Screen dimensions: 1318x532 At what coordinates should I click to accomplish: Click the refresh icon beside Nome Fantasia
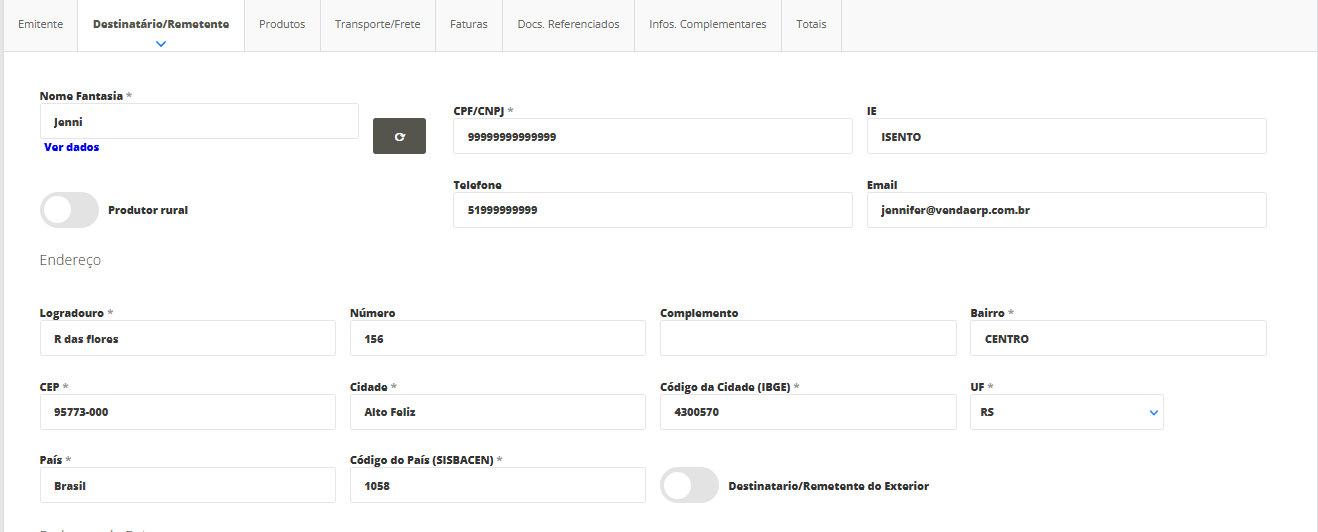coord(399,136)
